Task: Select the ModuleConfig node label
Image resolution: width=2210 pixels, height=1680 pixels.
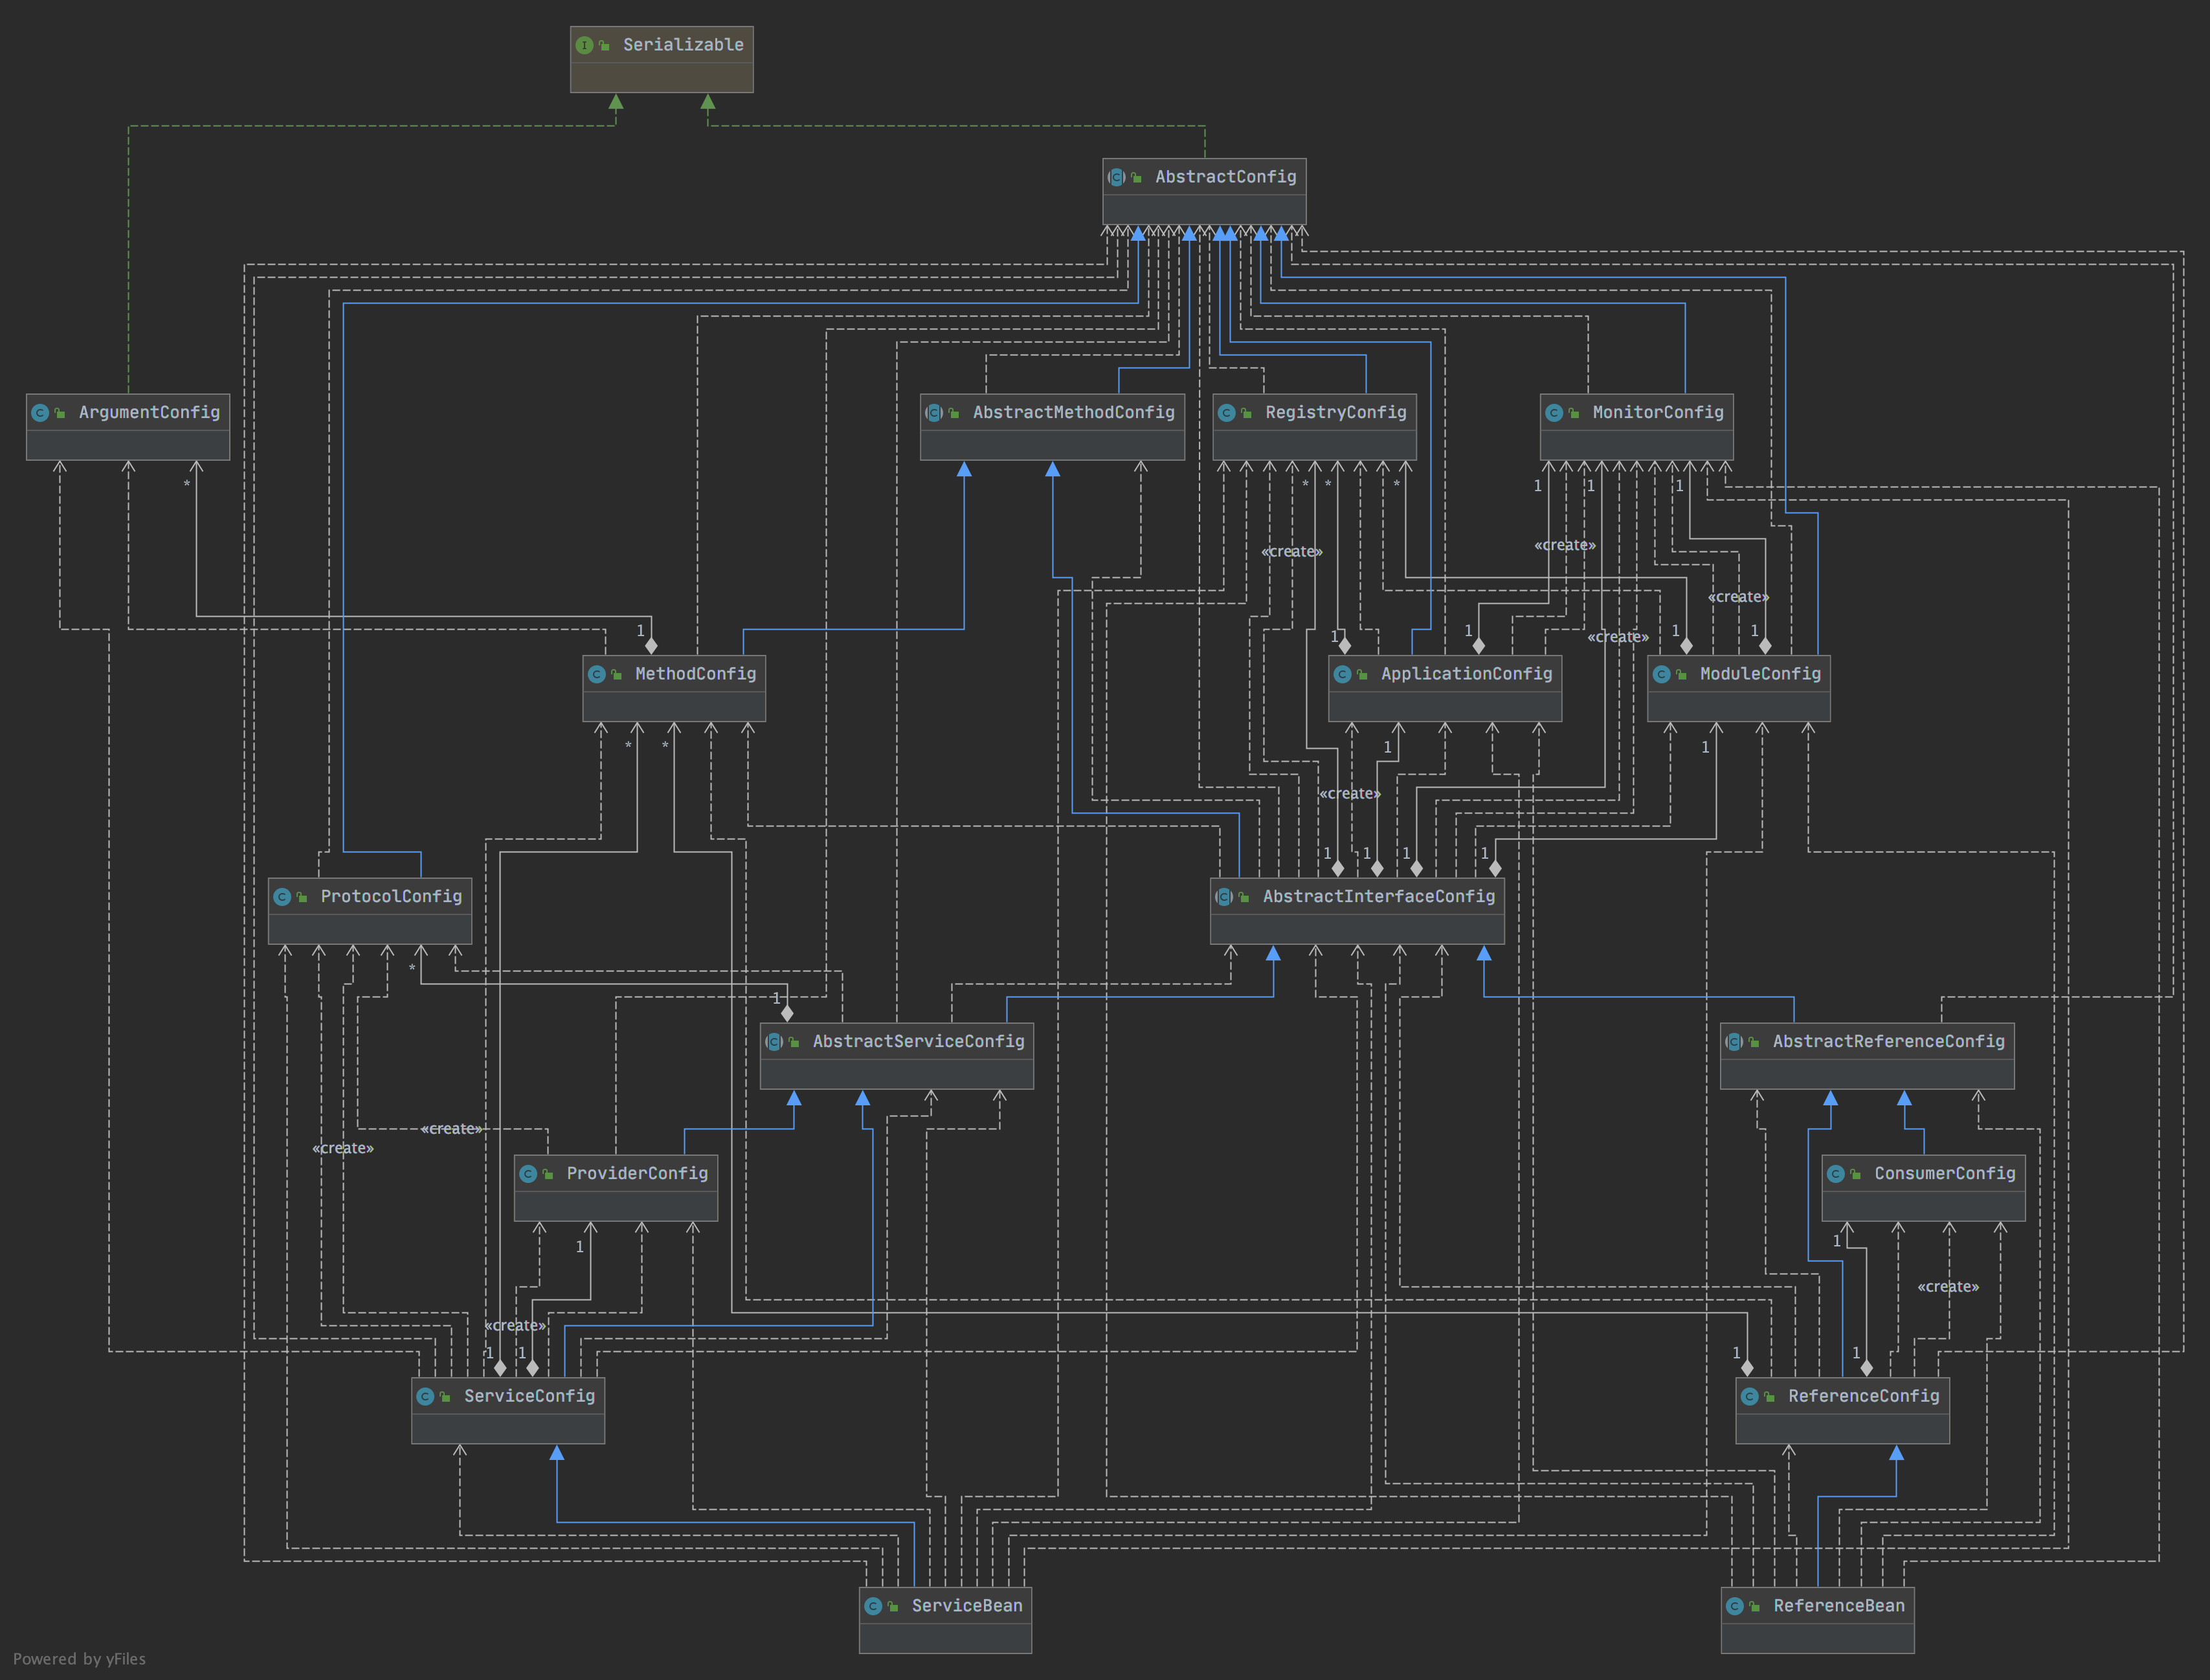Action: (x=1761, y=674)
